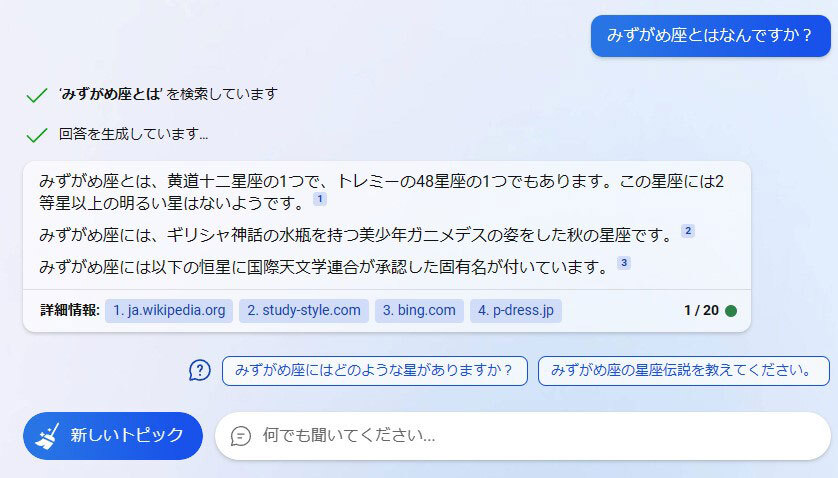This screenshot has width=838, height=478.
Task: Focus the 何でも聞いてください message input field
Action: (x=523, y=436)
